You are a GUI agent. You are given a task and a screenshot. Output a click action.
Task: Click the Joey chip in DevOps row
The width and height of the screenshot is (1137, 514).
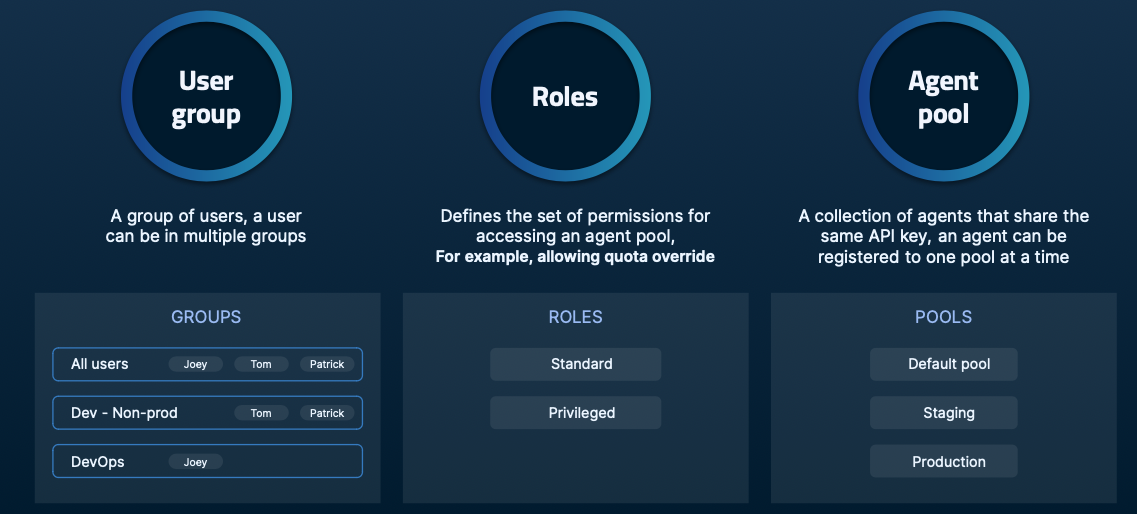coord(196,462)
